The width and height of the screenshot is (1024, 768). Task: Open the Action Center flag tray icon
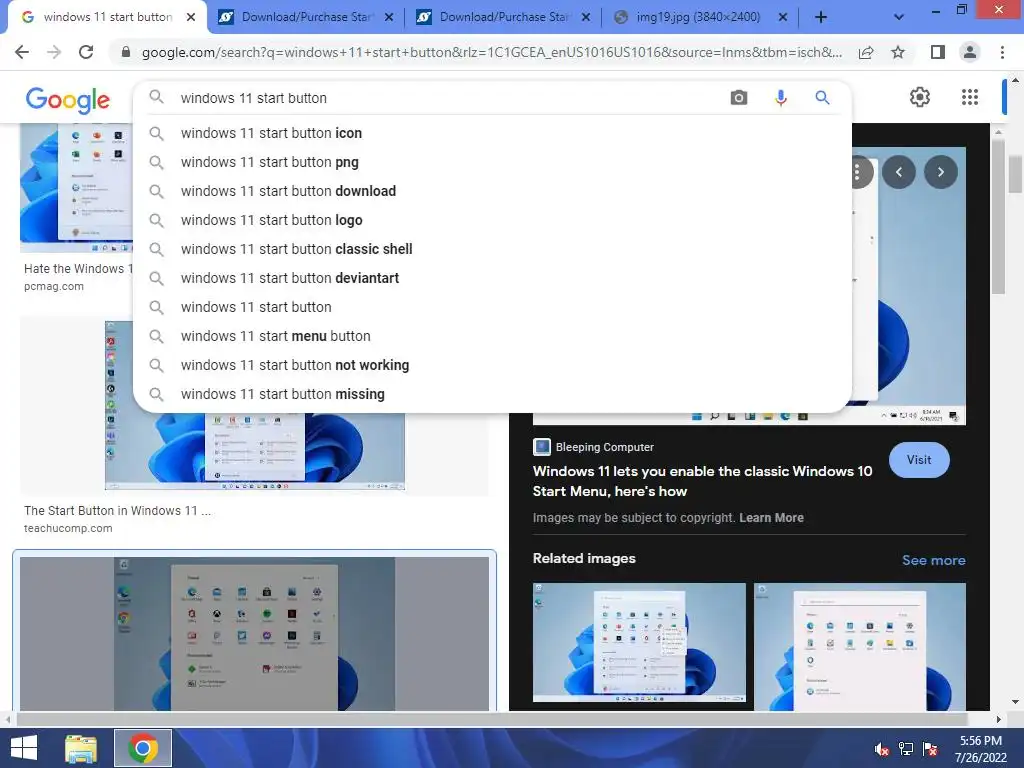click(x=930, y=749)
